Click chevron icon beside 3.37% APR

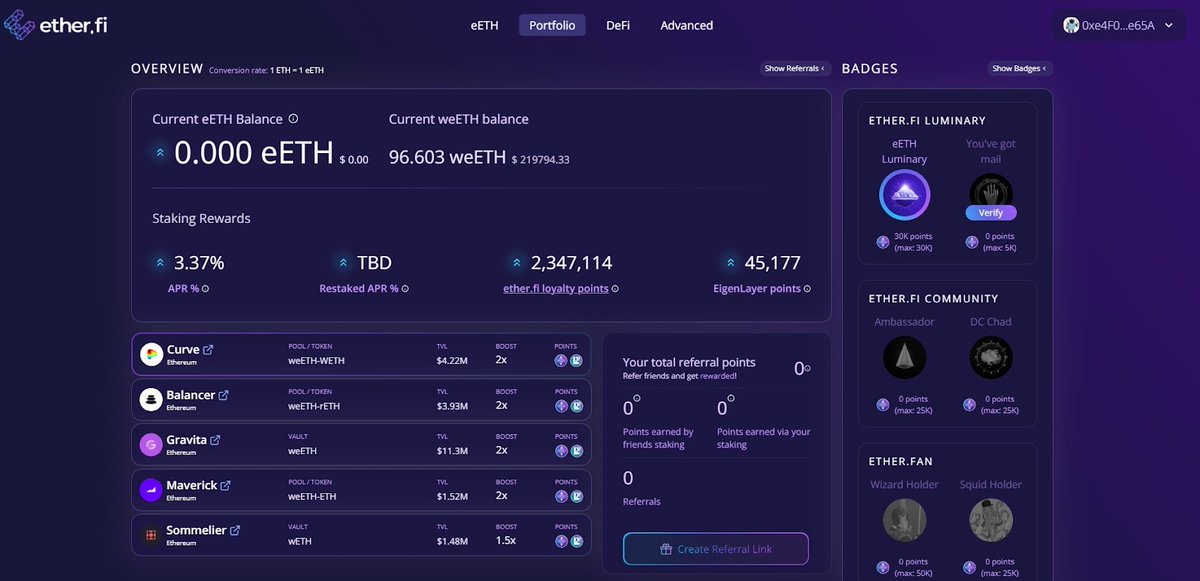(x=160, y=263)
